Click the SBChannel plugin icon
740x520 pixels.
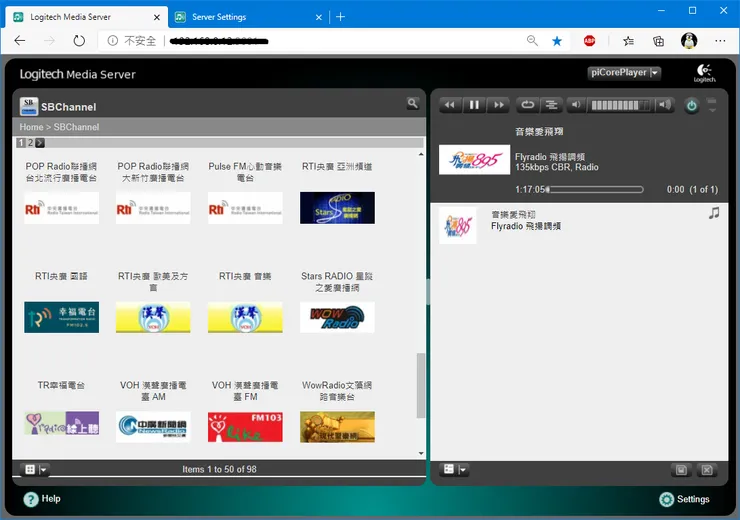coord(29,106)
